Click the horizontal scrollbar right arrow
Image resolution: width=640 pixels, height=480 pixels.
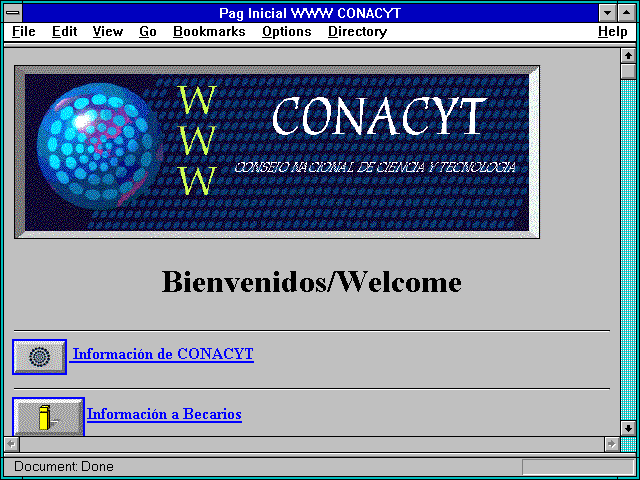[611, 444]
